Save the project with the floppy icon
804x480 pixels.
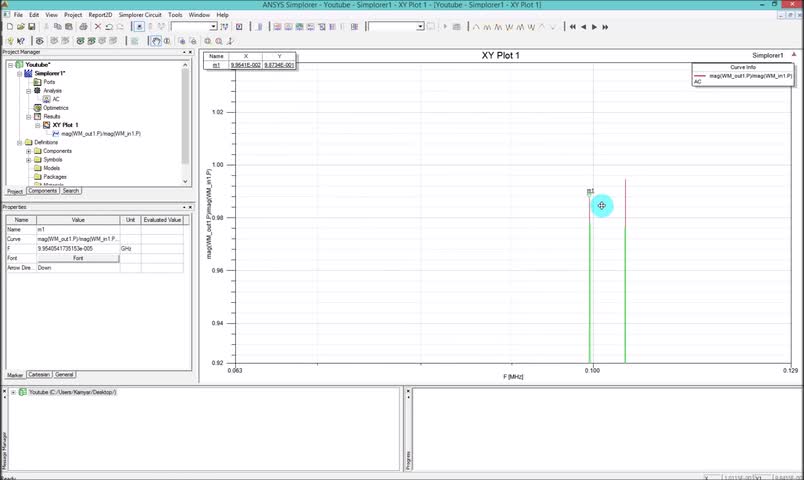31,27
